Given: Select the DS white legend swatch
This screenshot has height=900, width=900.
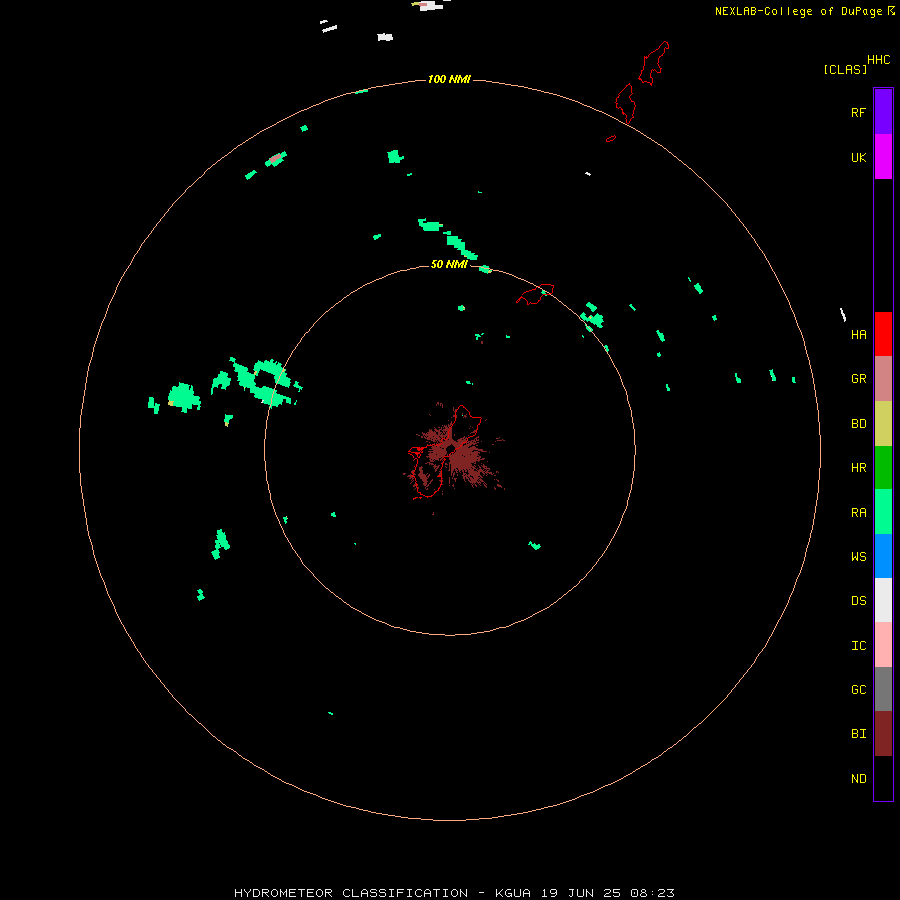Looking at the screenshot, I should [x=883, y=600].
